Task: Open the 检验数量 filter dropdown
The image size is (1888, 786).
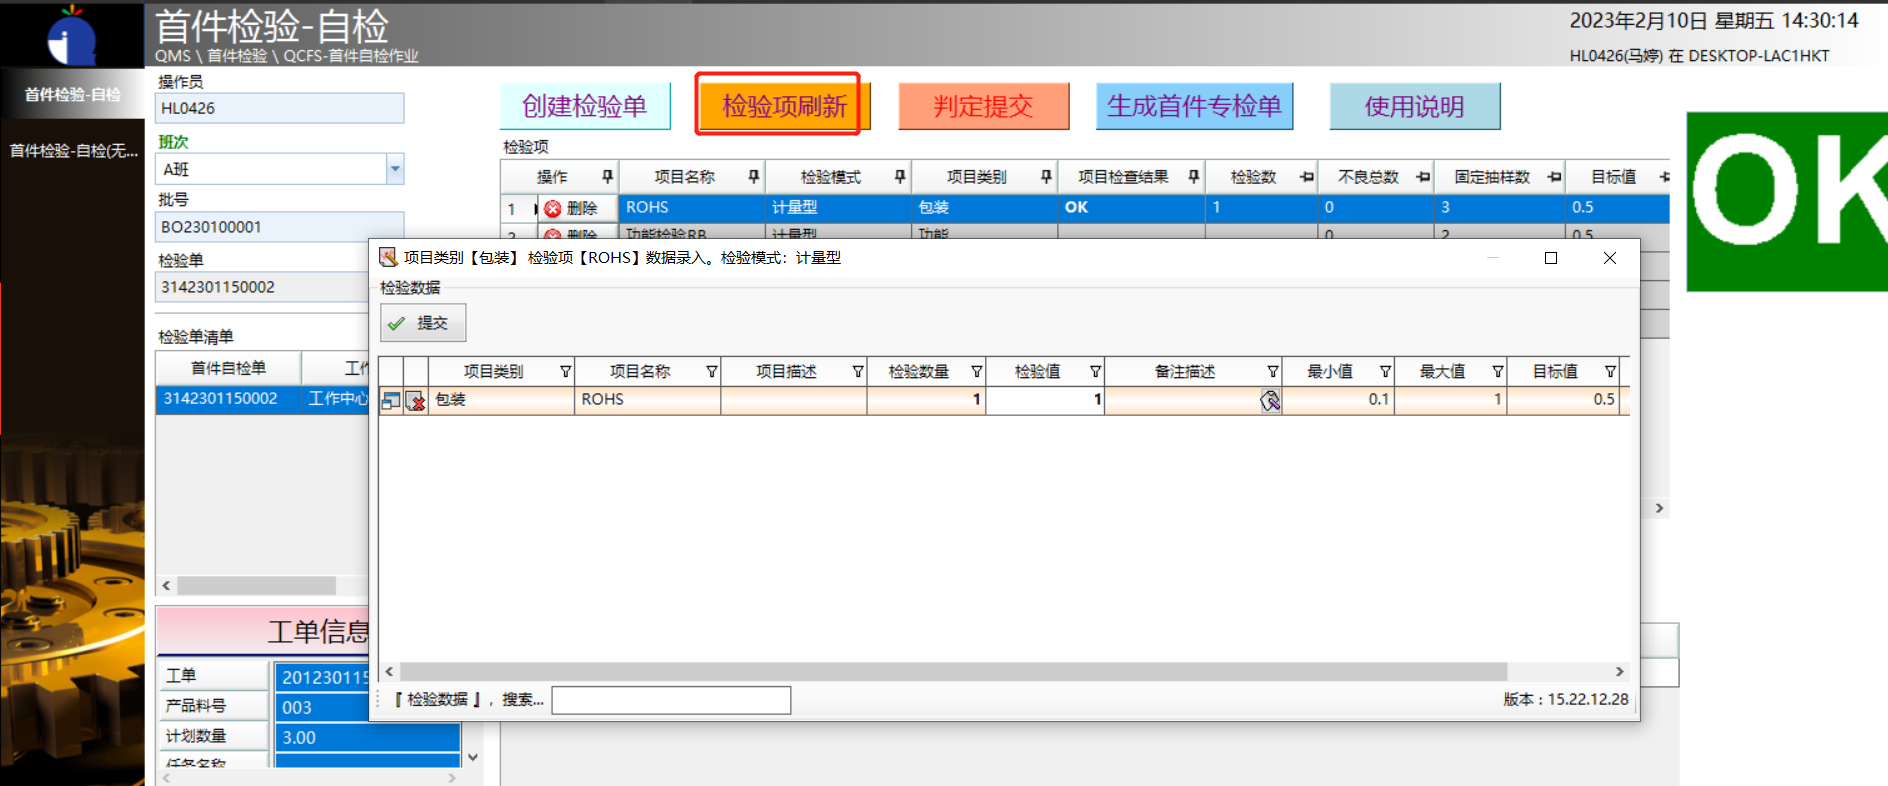Action: (x=976, y=372)
